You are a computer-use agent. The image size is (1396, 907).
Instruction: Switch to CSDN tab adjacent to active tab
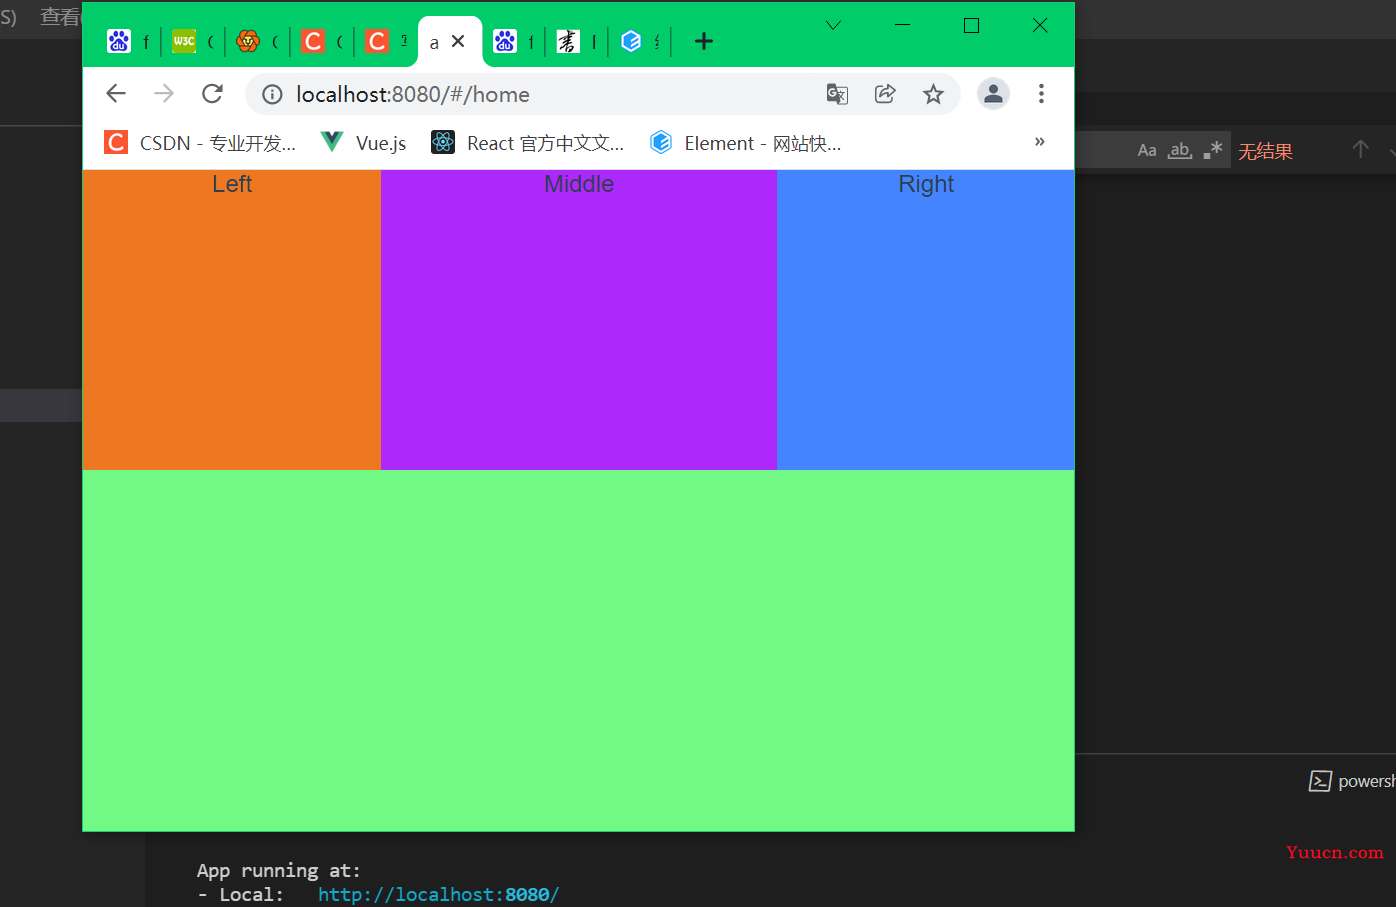(x=384, y=41)
